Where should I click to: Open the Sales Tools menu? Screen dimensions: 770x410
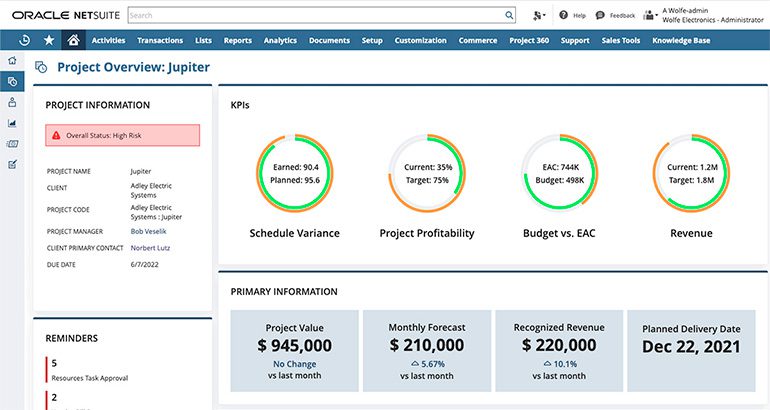pyautogui.click(x=621, y=40)
